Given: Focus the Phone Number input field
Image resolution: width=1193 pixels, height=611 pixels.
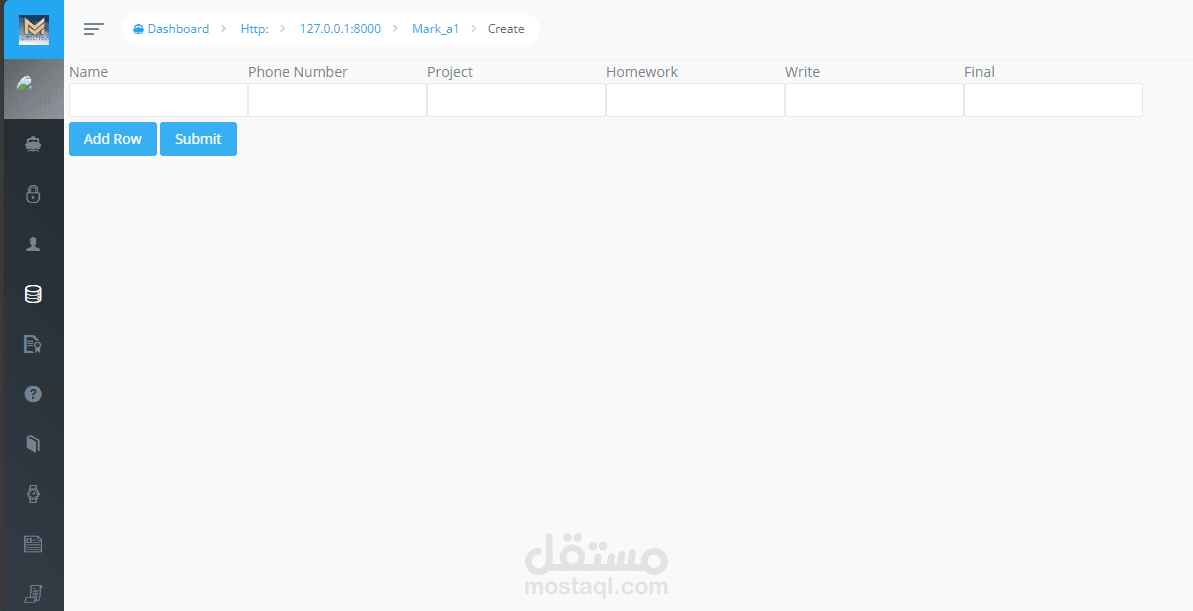Looking at the screenshot, I should click(x=337, y=100).
